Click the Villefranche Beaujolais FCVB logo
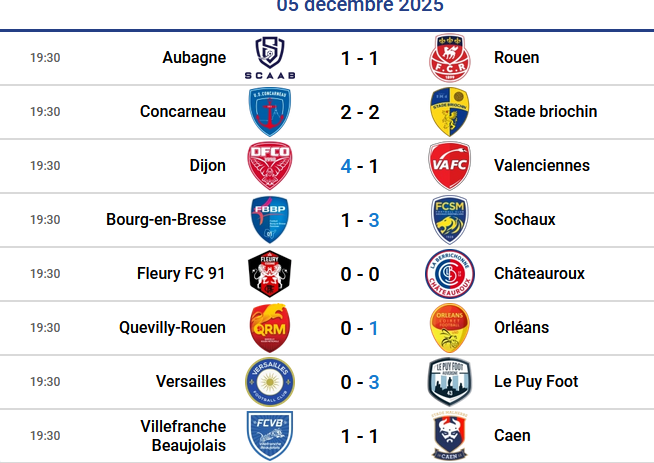 (270, 436)
